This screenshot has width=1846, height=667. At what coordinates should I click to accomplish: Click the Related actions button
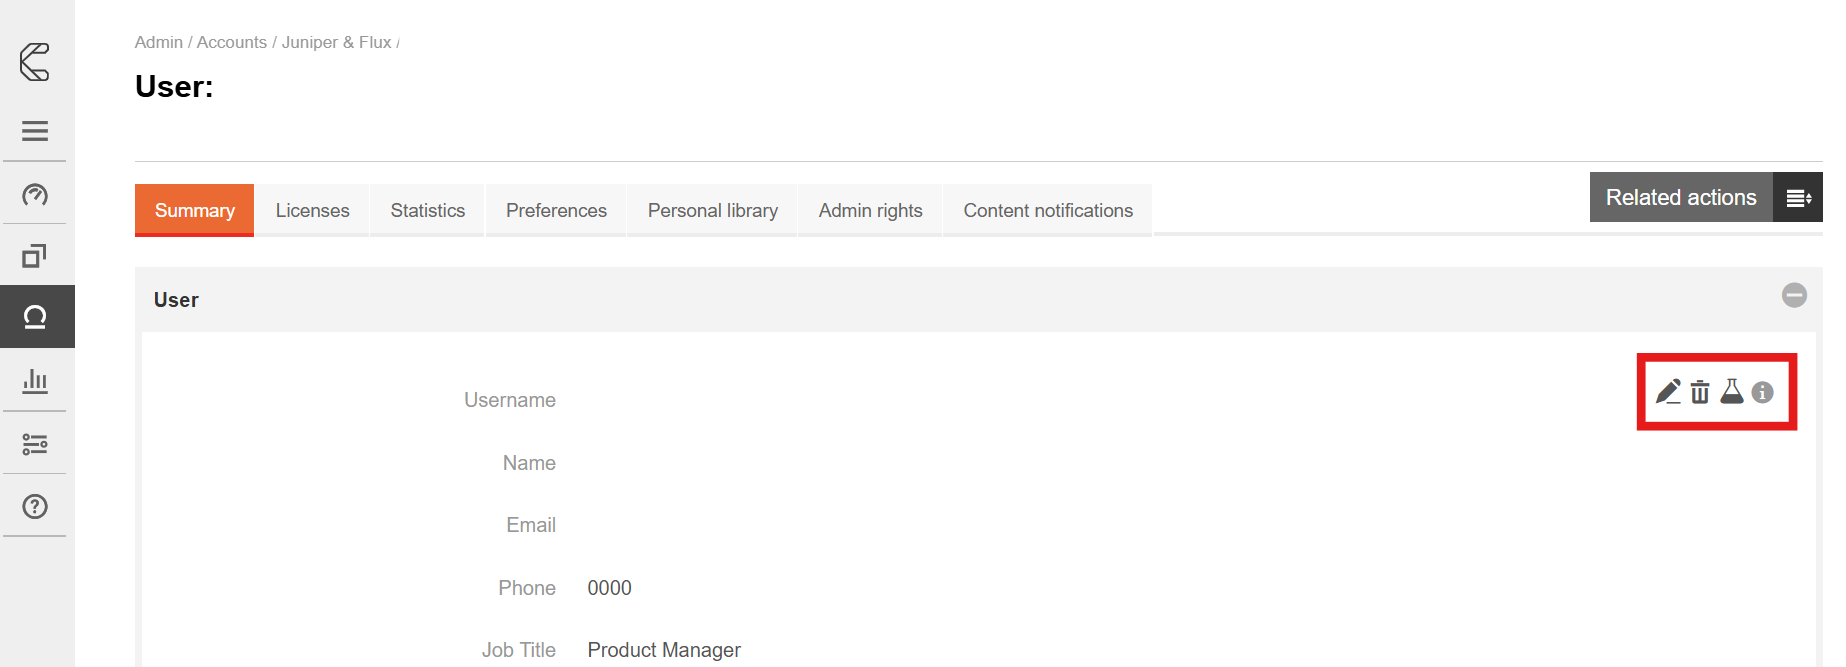pyautogui.click(x=1681, y=198)
